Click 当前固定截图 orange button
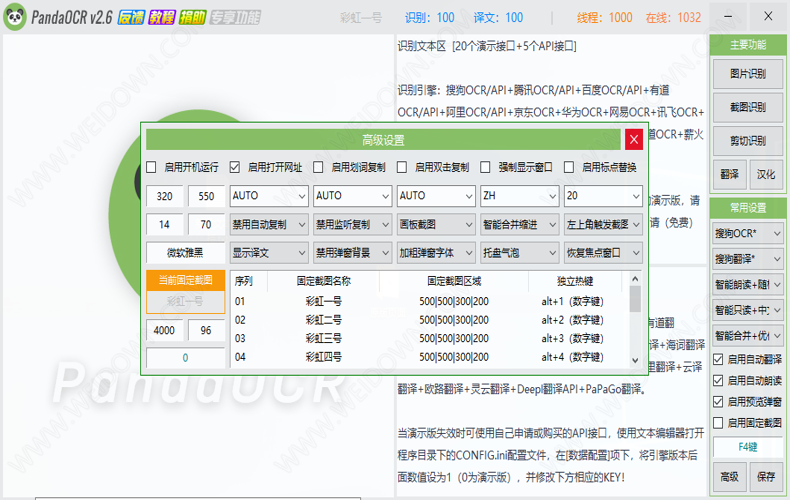Image resolution: width=790 pixels, height=500 pixels. (185, 280)
